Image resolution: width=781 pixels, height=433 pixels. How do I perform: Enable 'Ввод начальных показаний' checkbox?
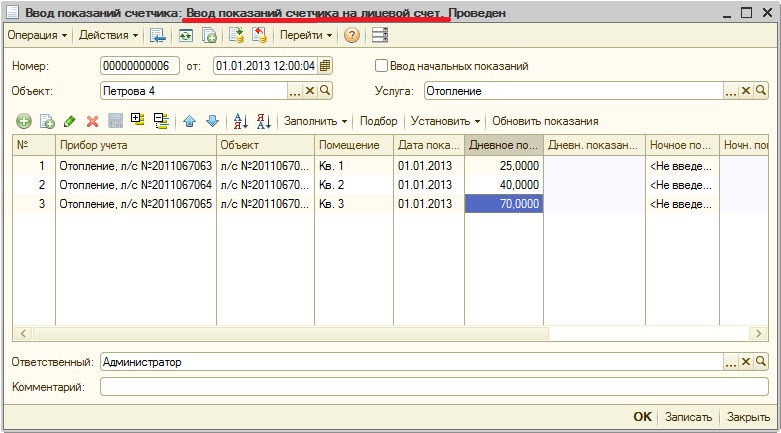click(381, 66)
